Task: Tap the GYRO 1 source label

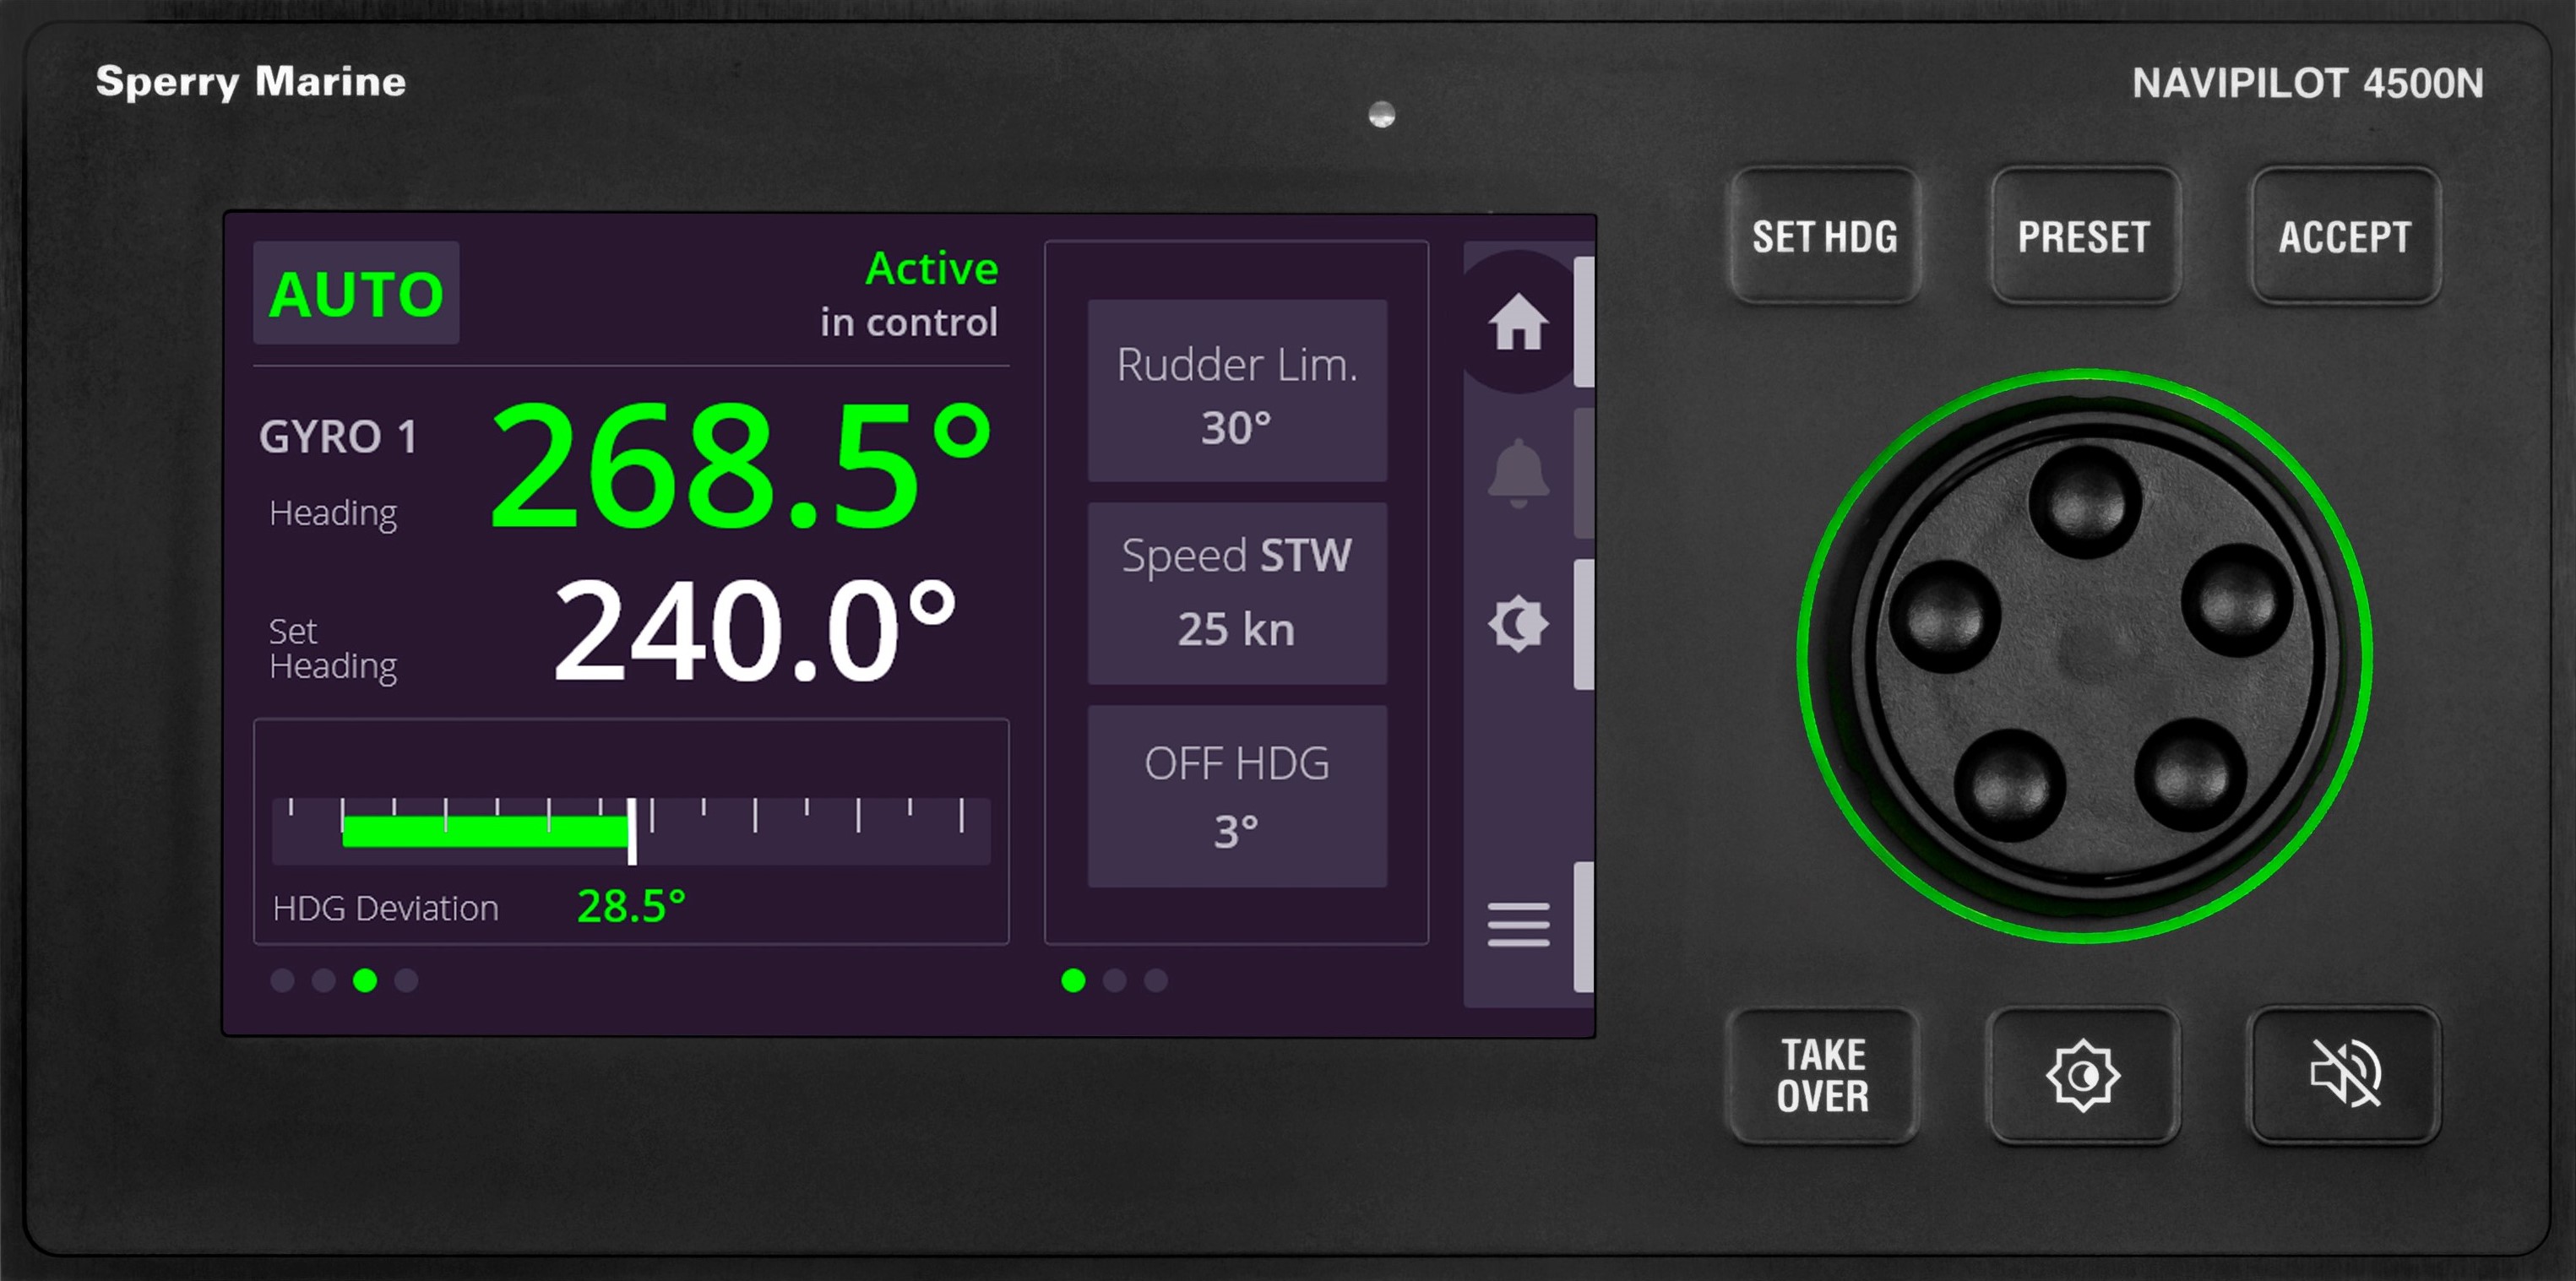Action: pos(338,437)
